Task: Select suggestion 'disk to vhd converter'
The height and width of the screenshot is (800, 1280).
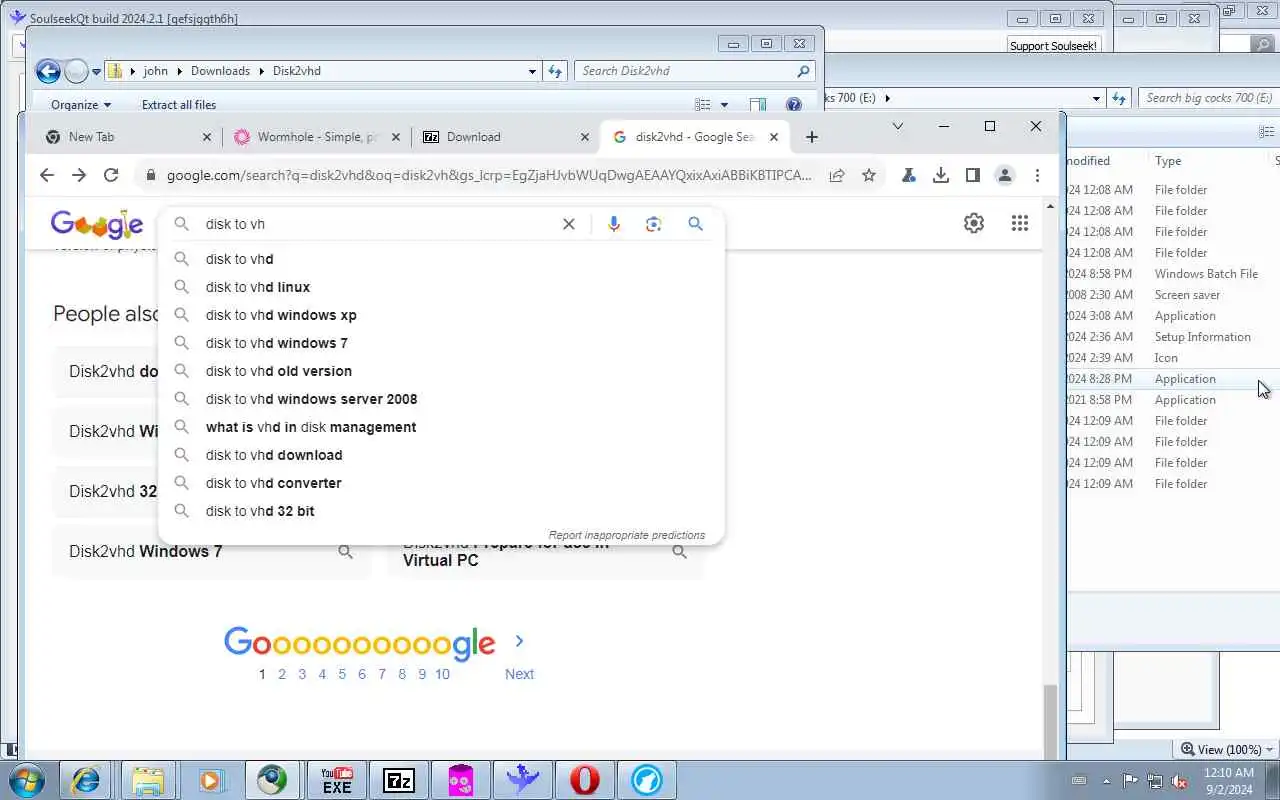Action: tap(441, 483)
